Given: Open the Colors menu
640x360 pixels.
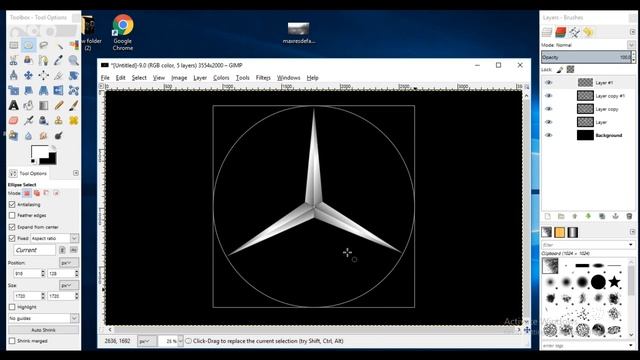Looking at the screenshot, I should coord(221,78).
